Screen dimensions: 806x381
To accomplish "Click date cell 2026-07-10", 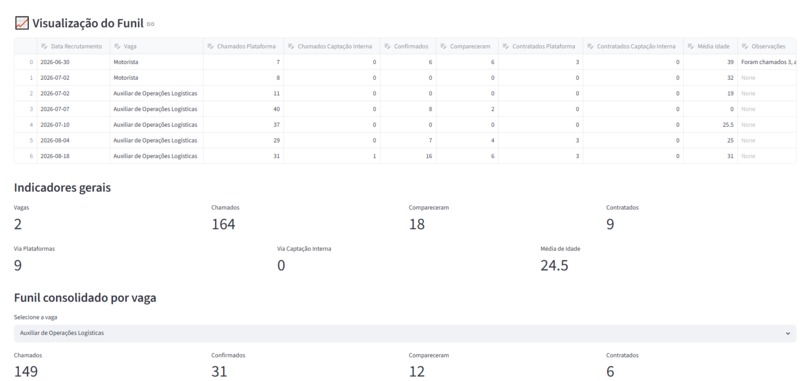I will coord(74,125).
